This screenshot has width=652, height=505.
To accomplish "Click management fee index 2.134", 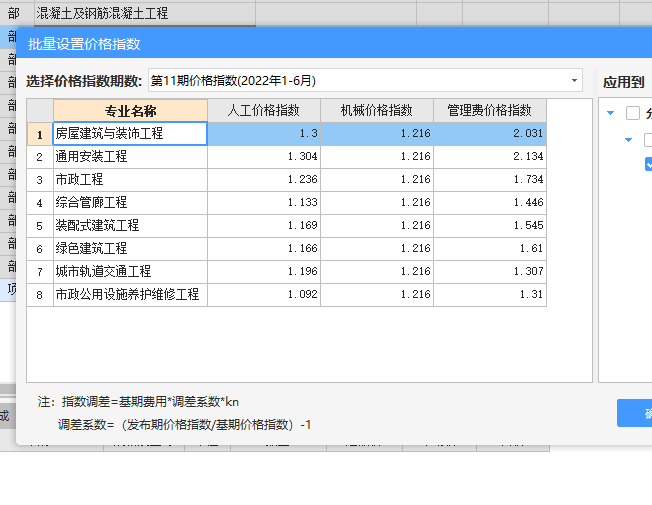I will pyautogui.click(x=490, y=157).
